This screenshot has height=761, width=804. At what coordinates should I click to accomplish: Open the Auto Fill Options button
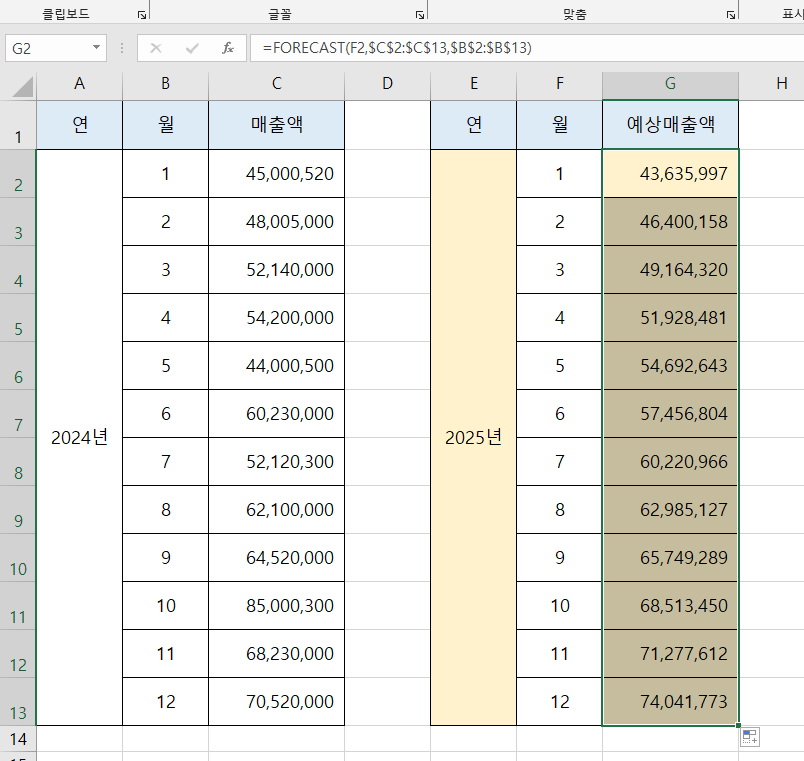(750, 737)
